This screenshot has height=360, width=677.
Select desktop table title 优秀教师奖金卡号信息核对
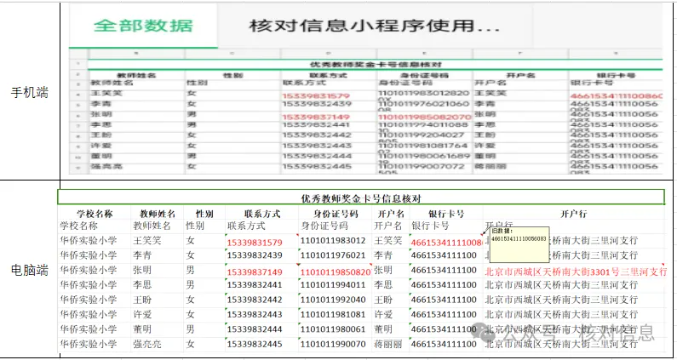(x=361, y=199)
